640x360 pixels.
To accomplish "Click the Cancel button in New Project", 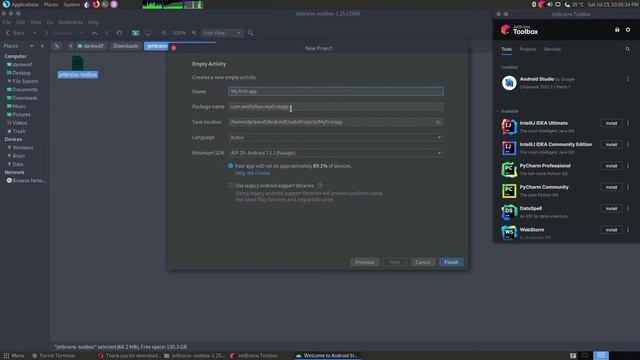I will 423,262.
